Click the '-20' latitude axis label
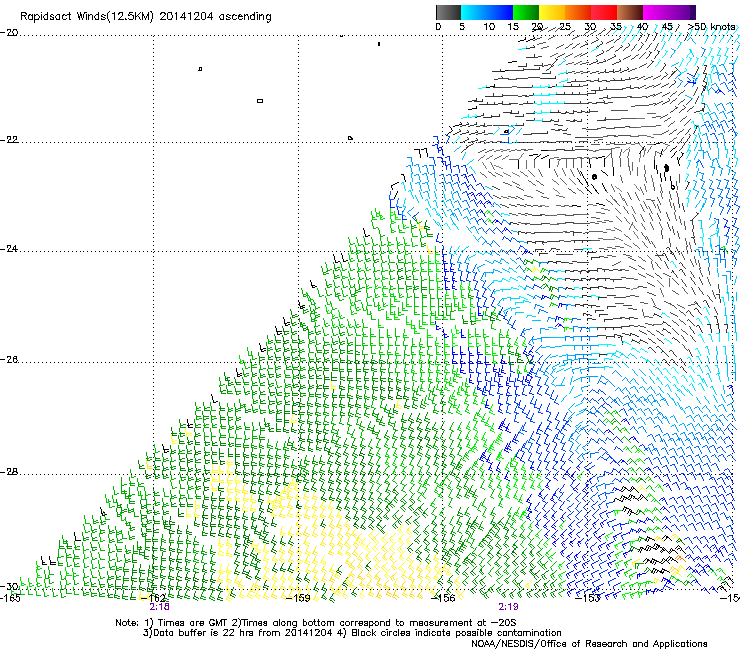740x650 pixels. pos(9,33)
